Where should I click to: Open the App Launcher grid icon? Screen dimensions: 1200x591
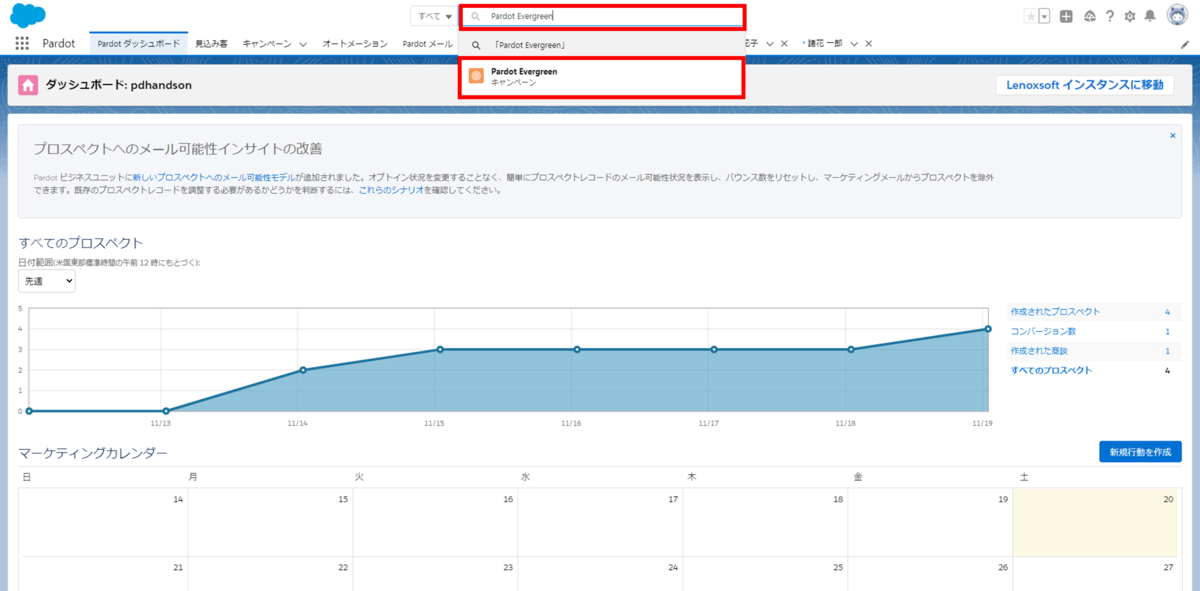coord(22,44)
